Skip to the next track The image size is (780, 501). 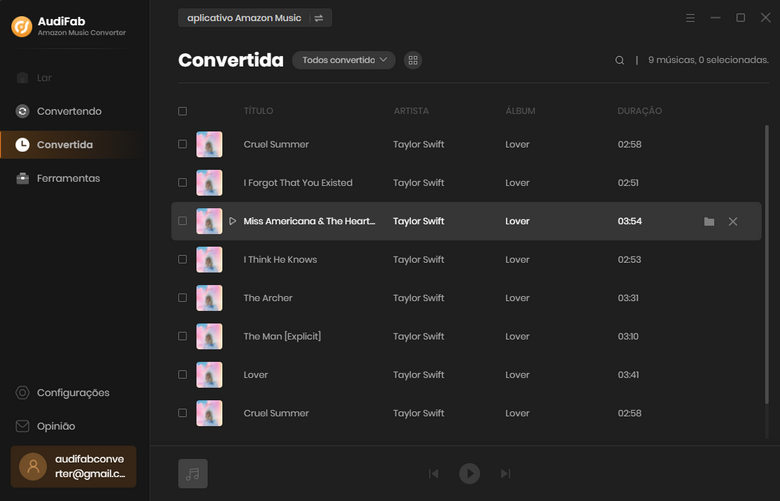(505, 473)
